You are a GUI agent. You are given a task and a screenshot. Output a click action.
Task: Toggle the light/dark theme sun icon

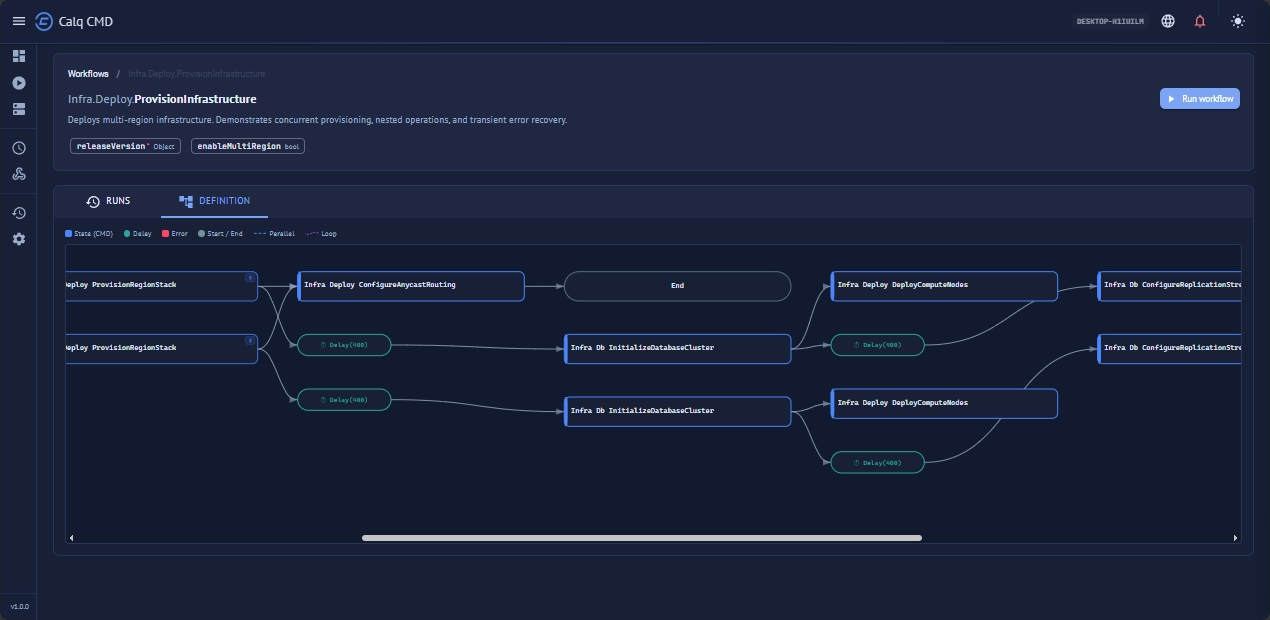[1238, 21]
